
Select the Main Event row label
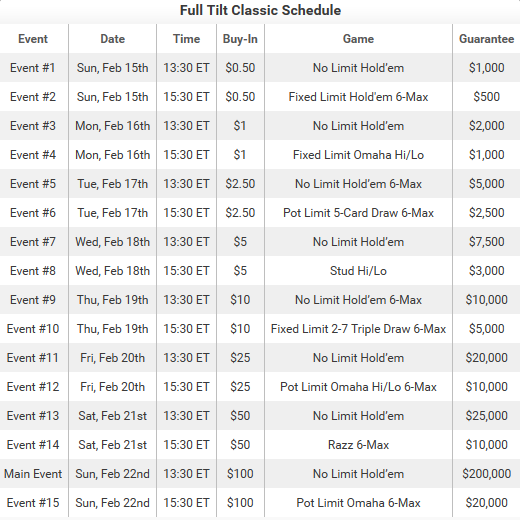[33, 474]
